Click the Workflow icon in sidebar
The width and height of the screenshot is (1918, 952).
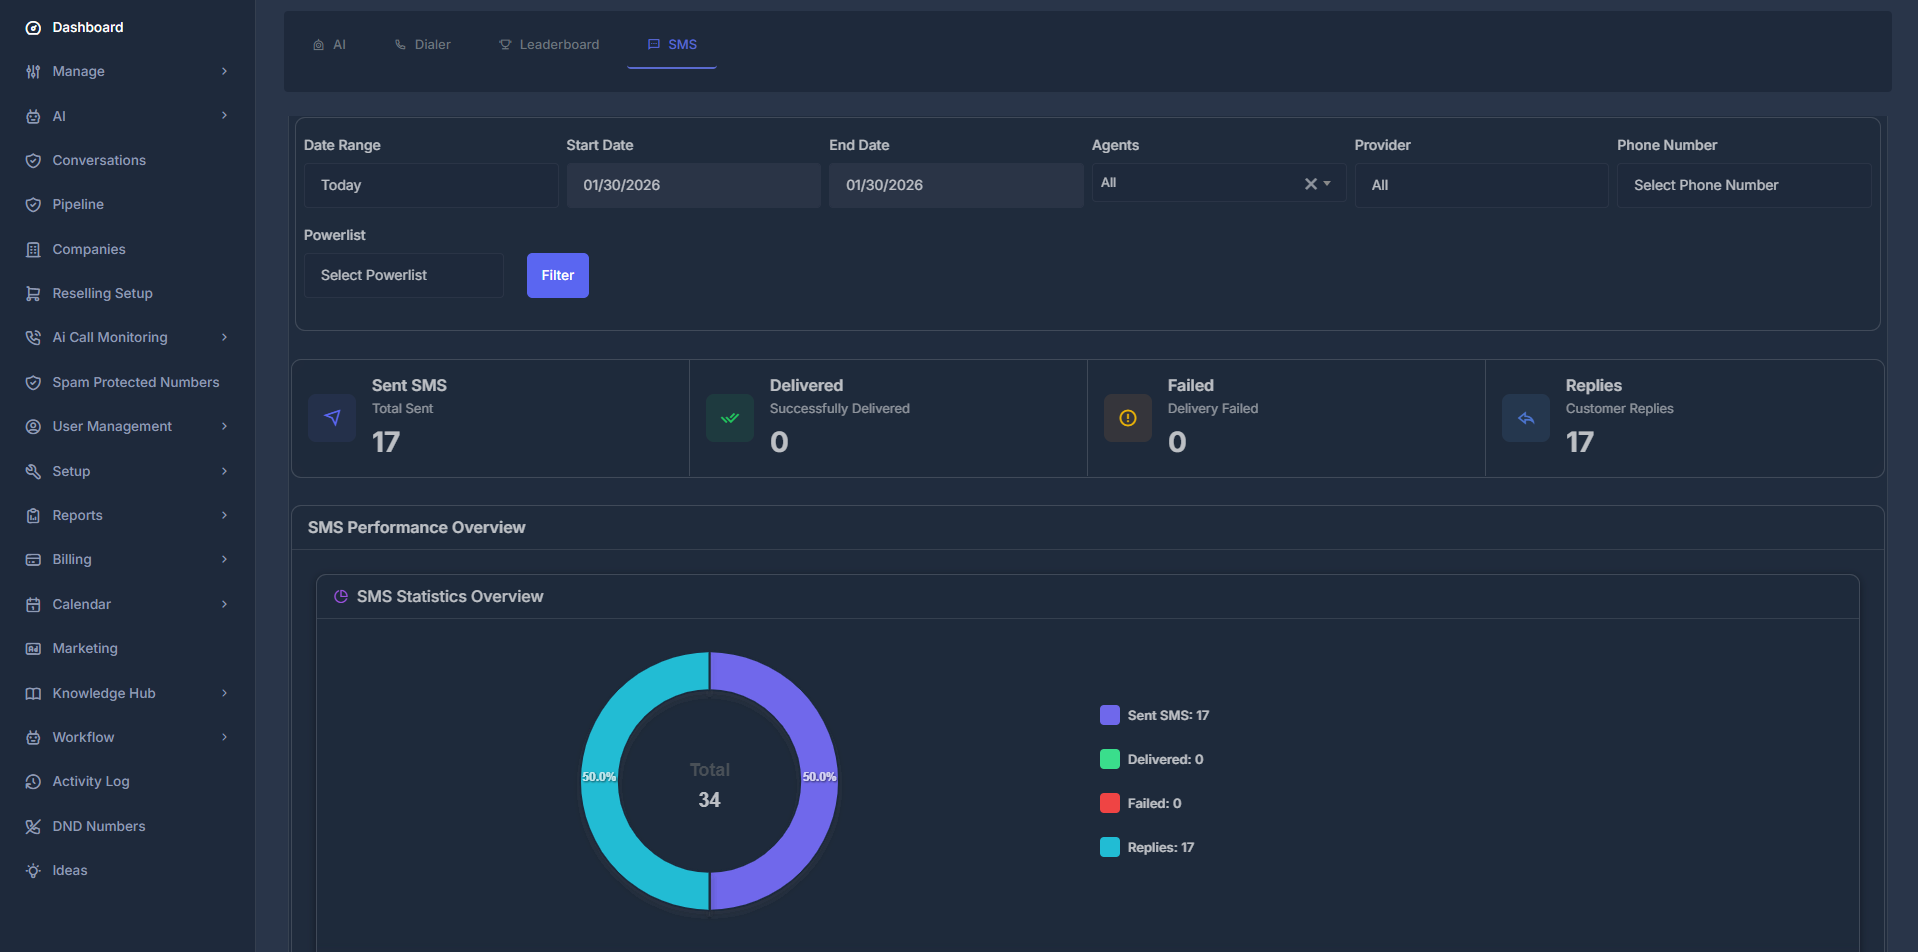tap(33, 738)
